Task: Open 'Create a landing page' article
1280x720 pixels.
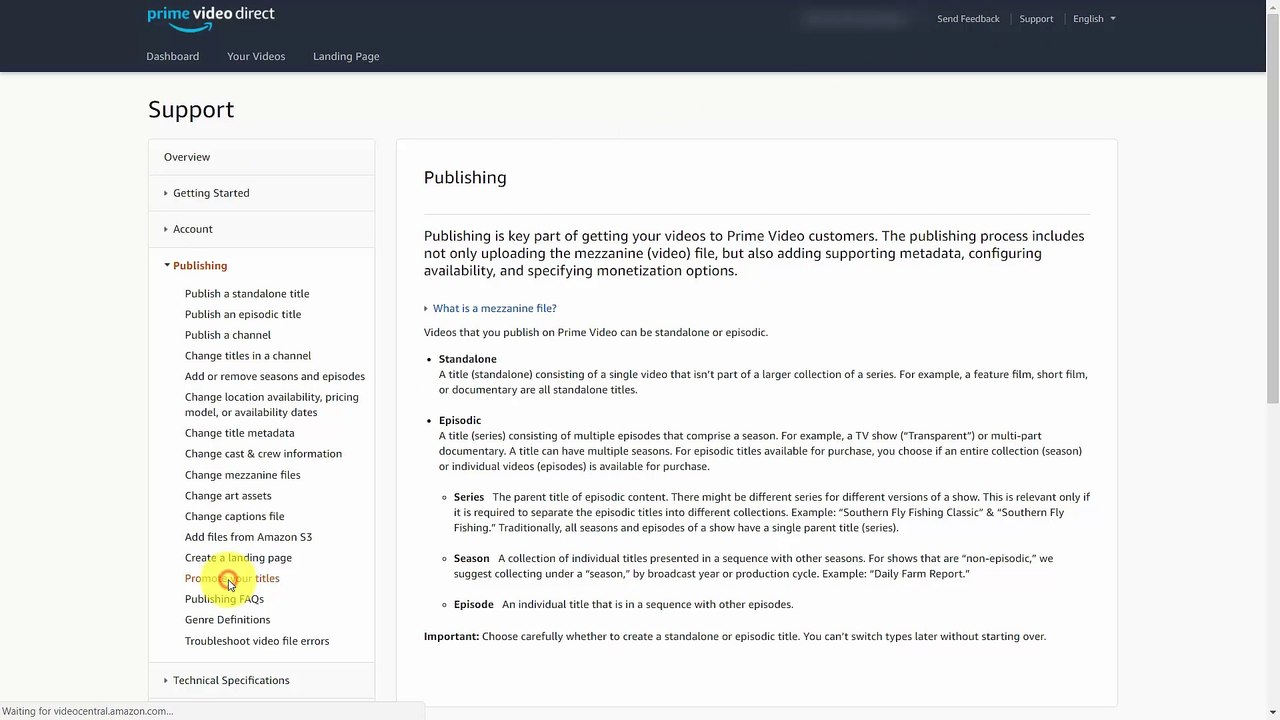Action: coord(238,558)
